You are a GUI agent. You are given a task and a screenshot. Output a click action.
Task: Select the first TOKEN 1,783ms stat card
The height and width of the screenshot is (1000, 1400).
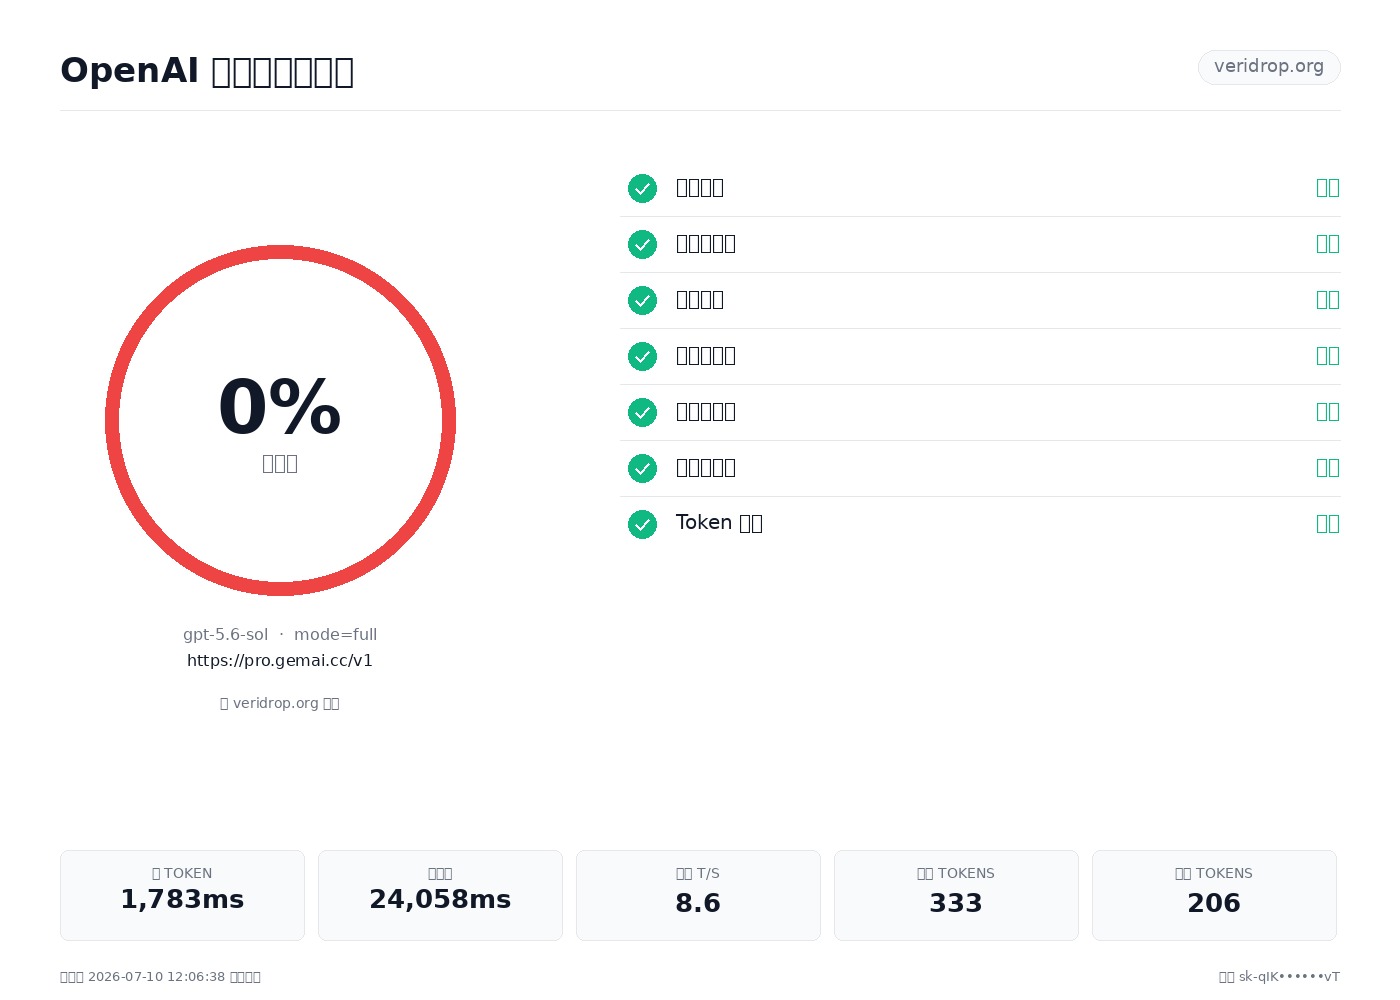182,895
